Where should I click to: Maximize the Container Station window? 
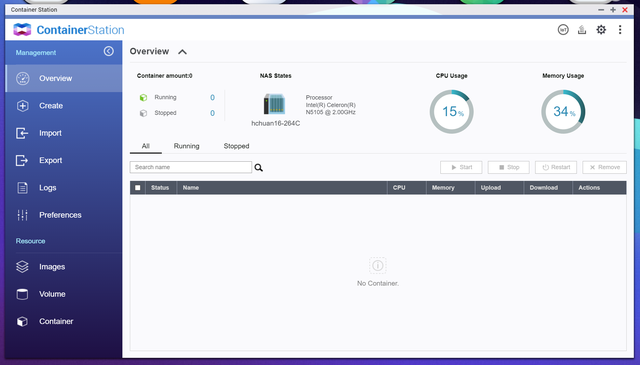point(613,10)
